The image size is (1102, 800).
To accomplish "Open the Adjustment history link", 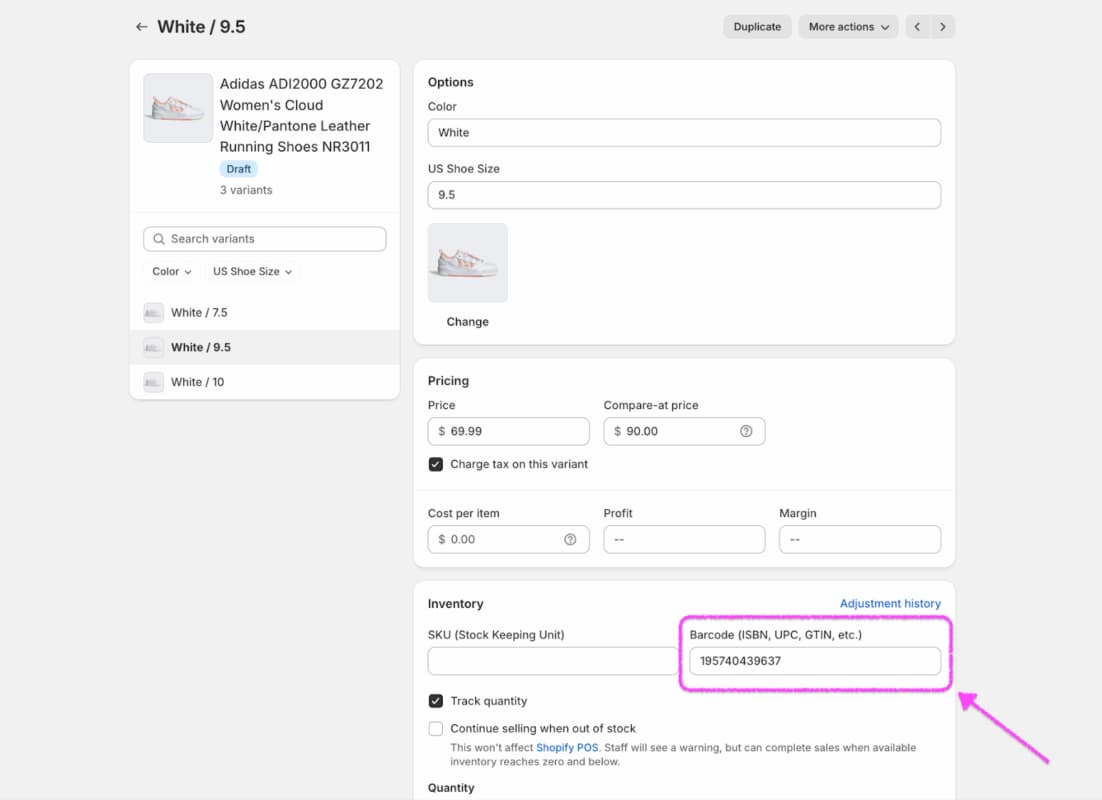I will point(890,604).
